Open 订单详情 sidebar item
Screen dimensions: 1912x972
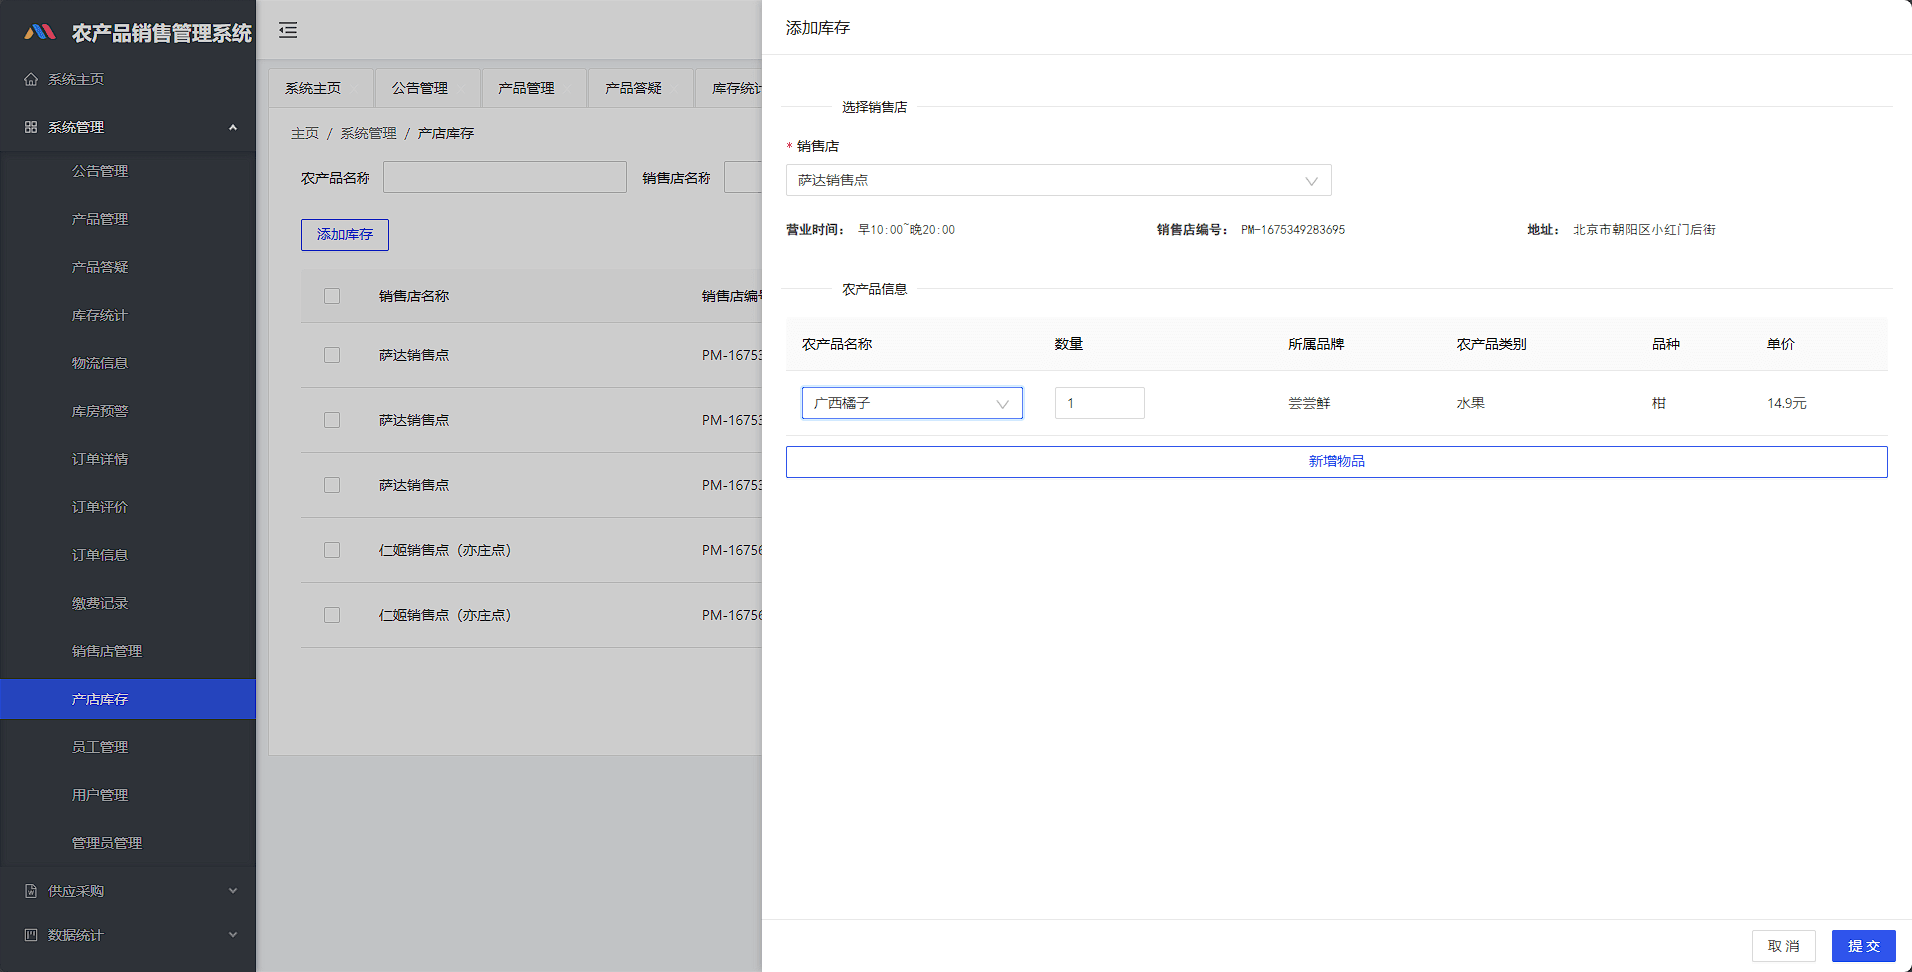coord(128,459)
